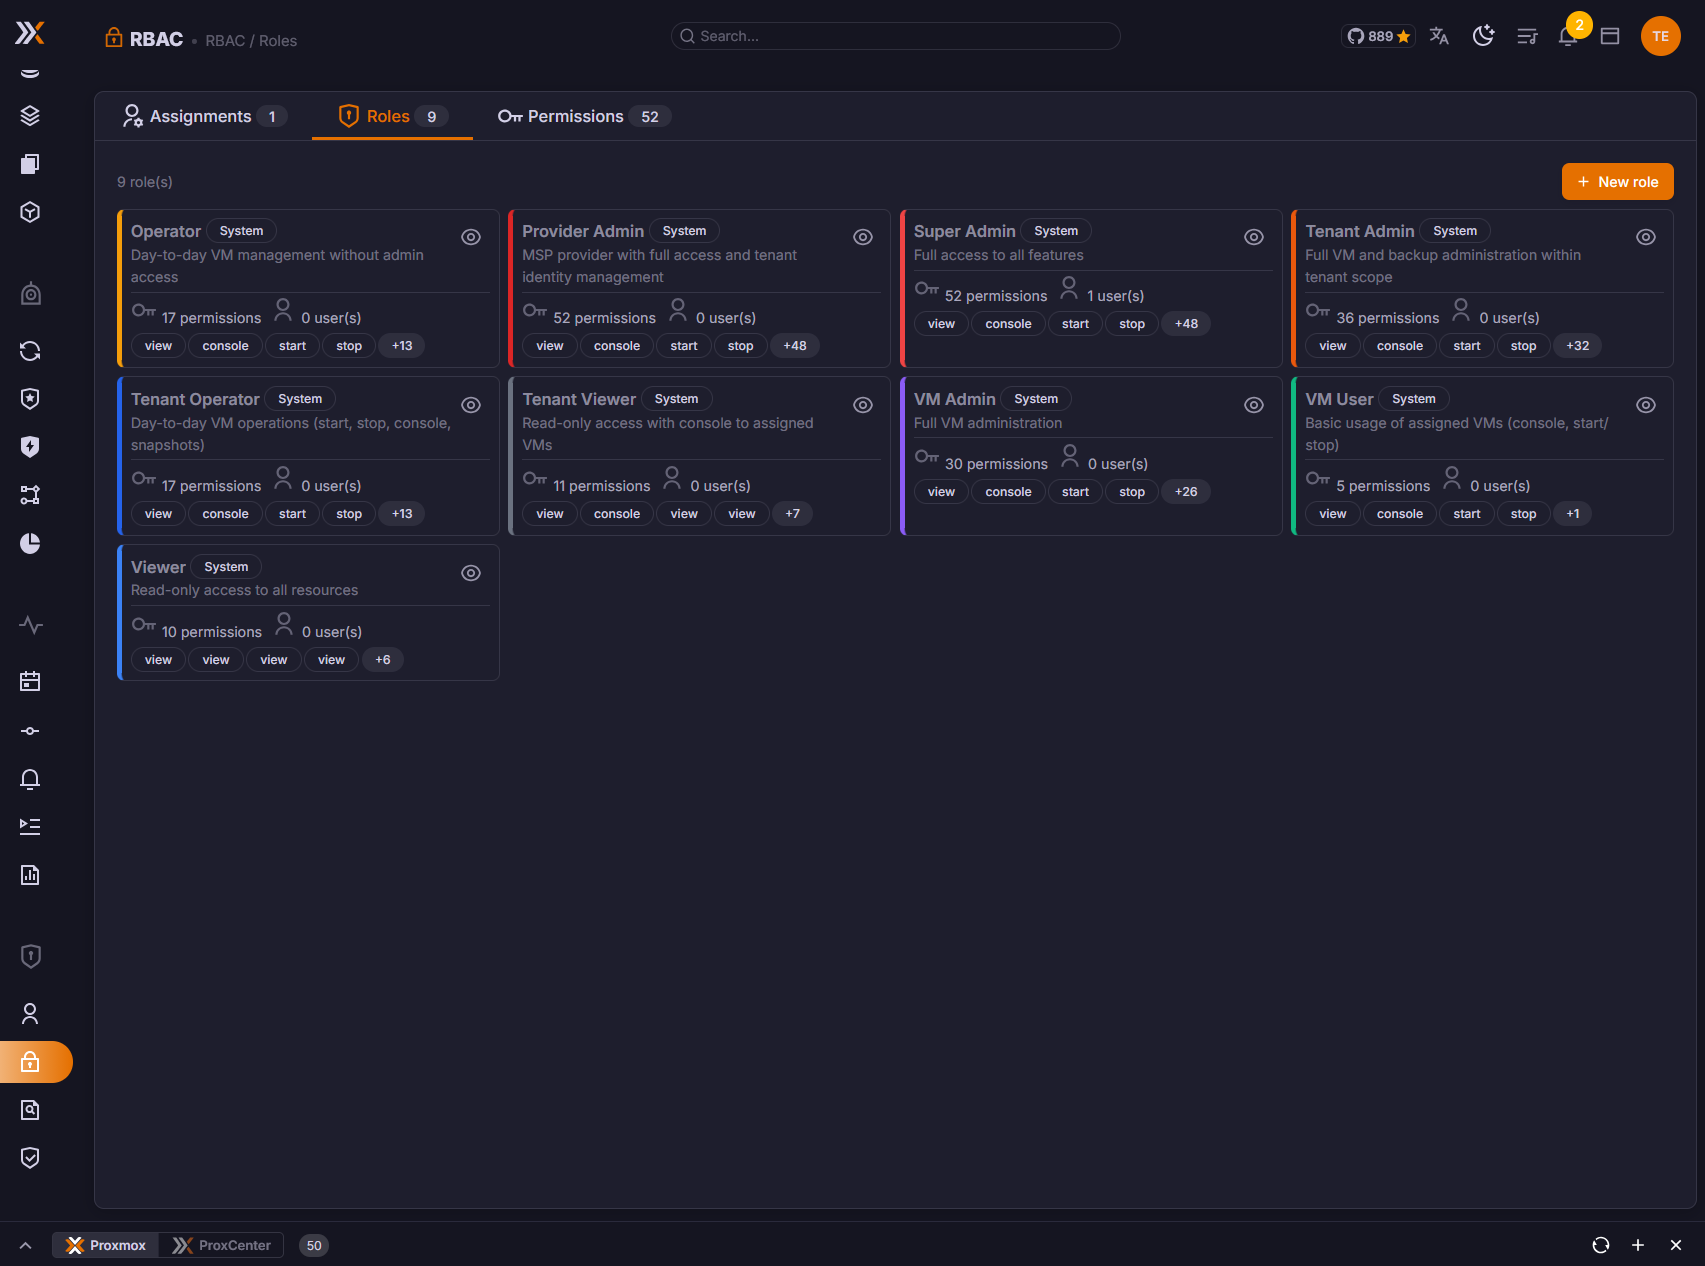1705x1266 pixels.
Task: Expand +7 permissions on Tenant Viewer card
Action: [793, 514]
